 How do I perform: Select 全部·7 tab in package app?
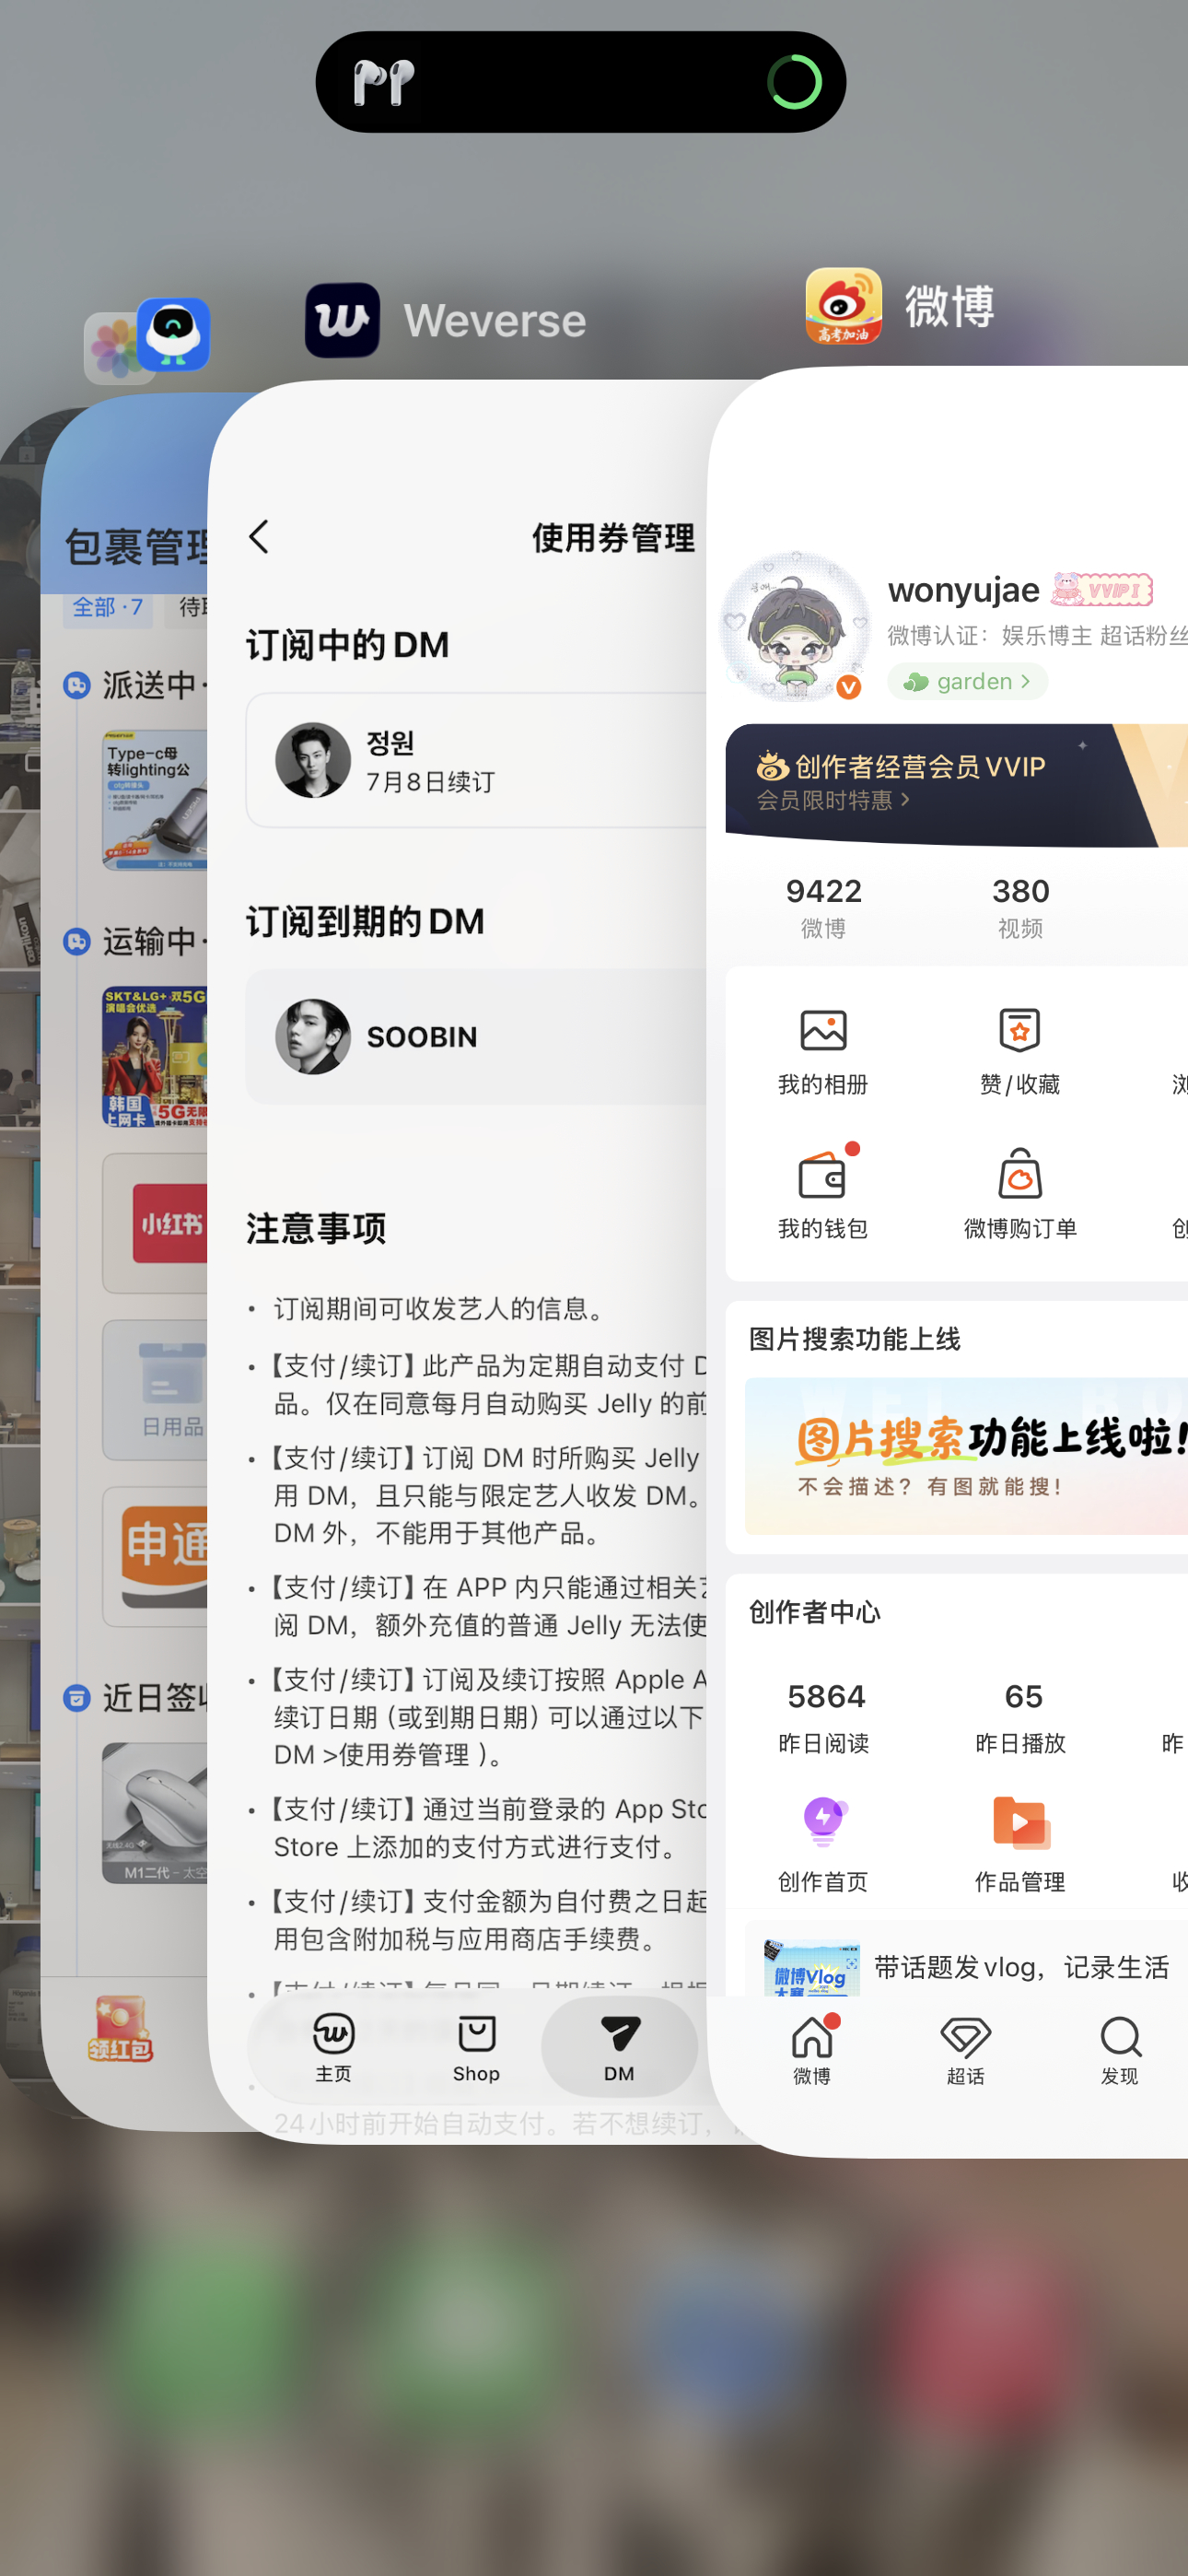point(108,607)
